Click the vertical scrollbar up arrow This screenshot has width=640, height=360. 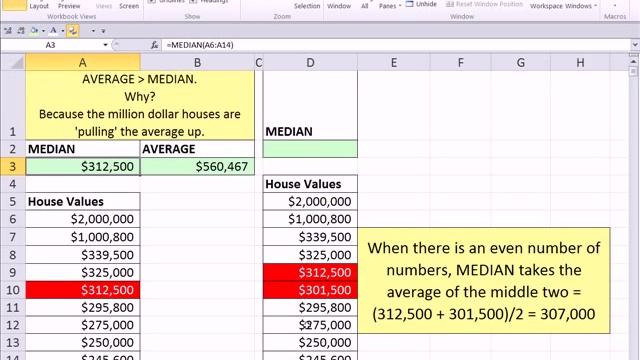tap(633, 62)
